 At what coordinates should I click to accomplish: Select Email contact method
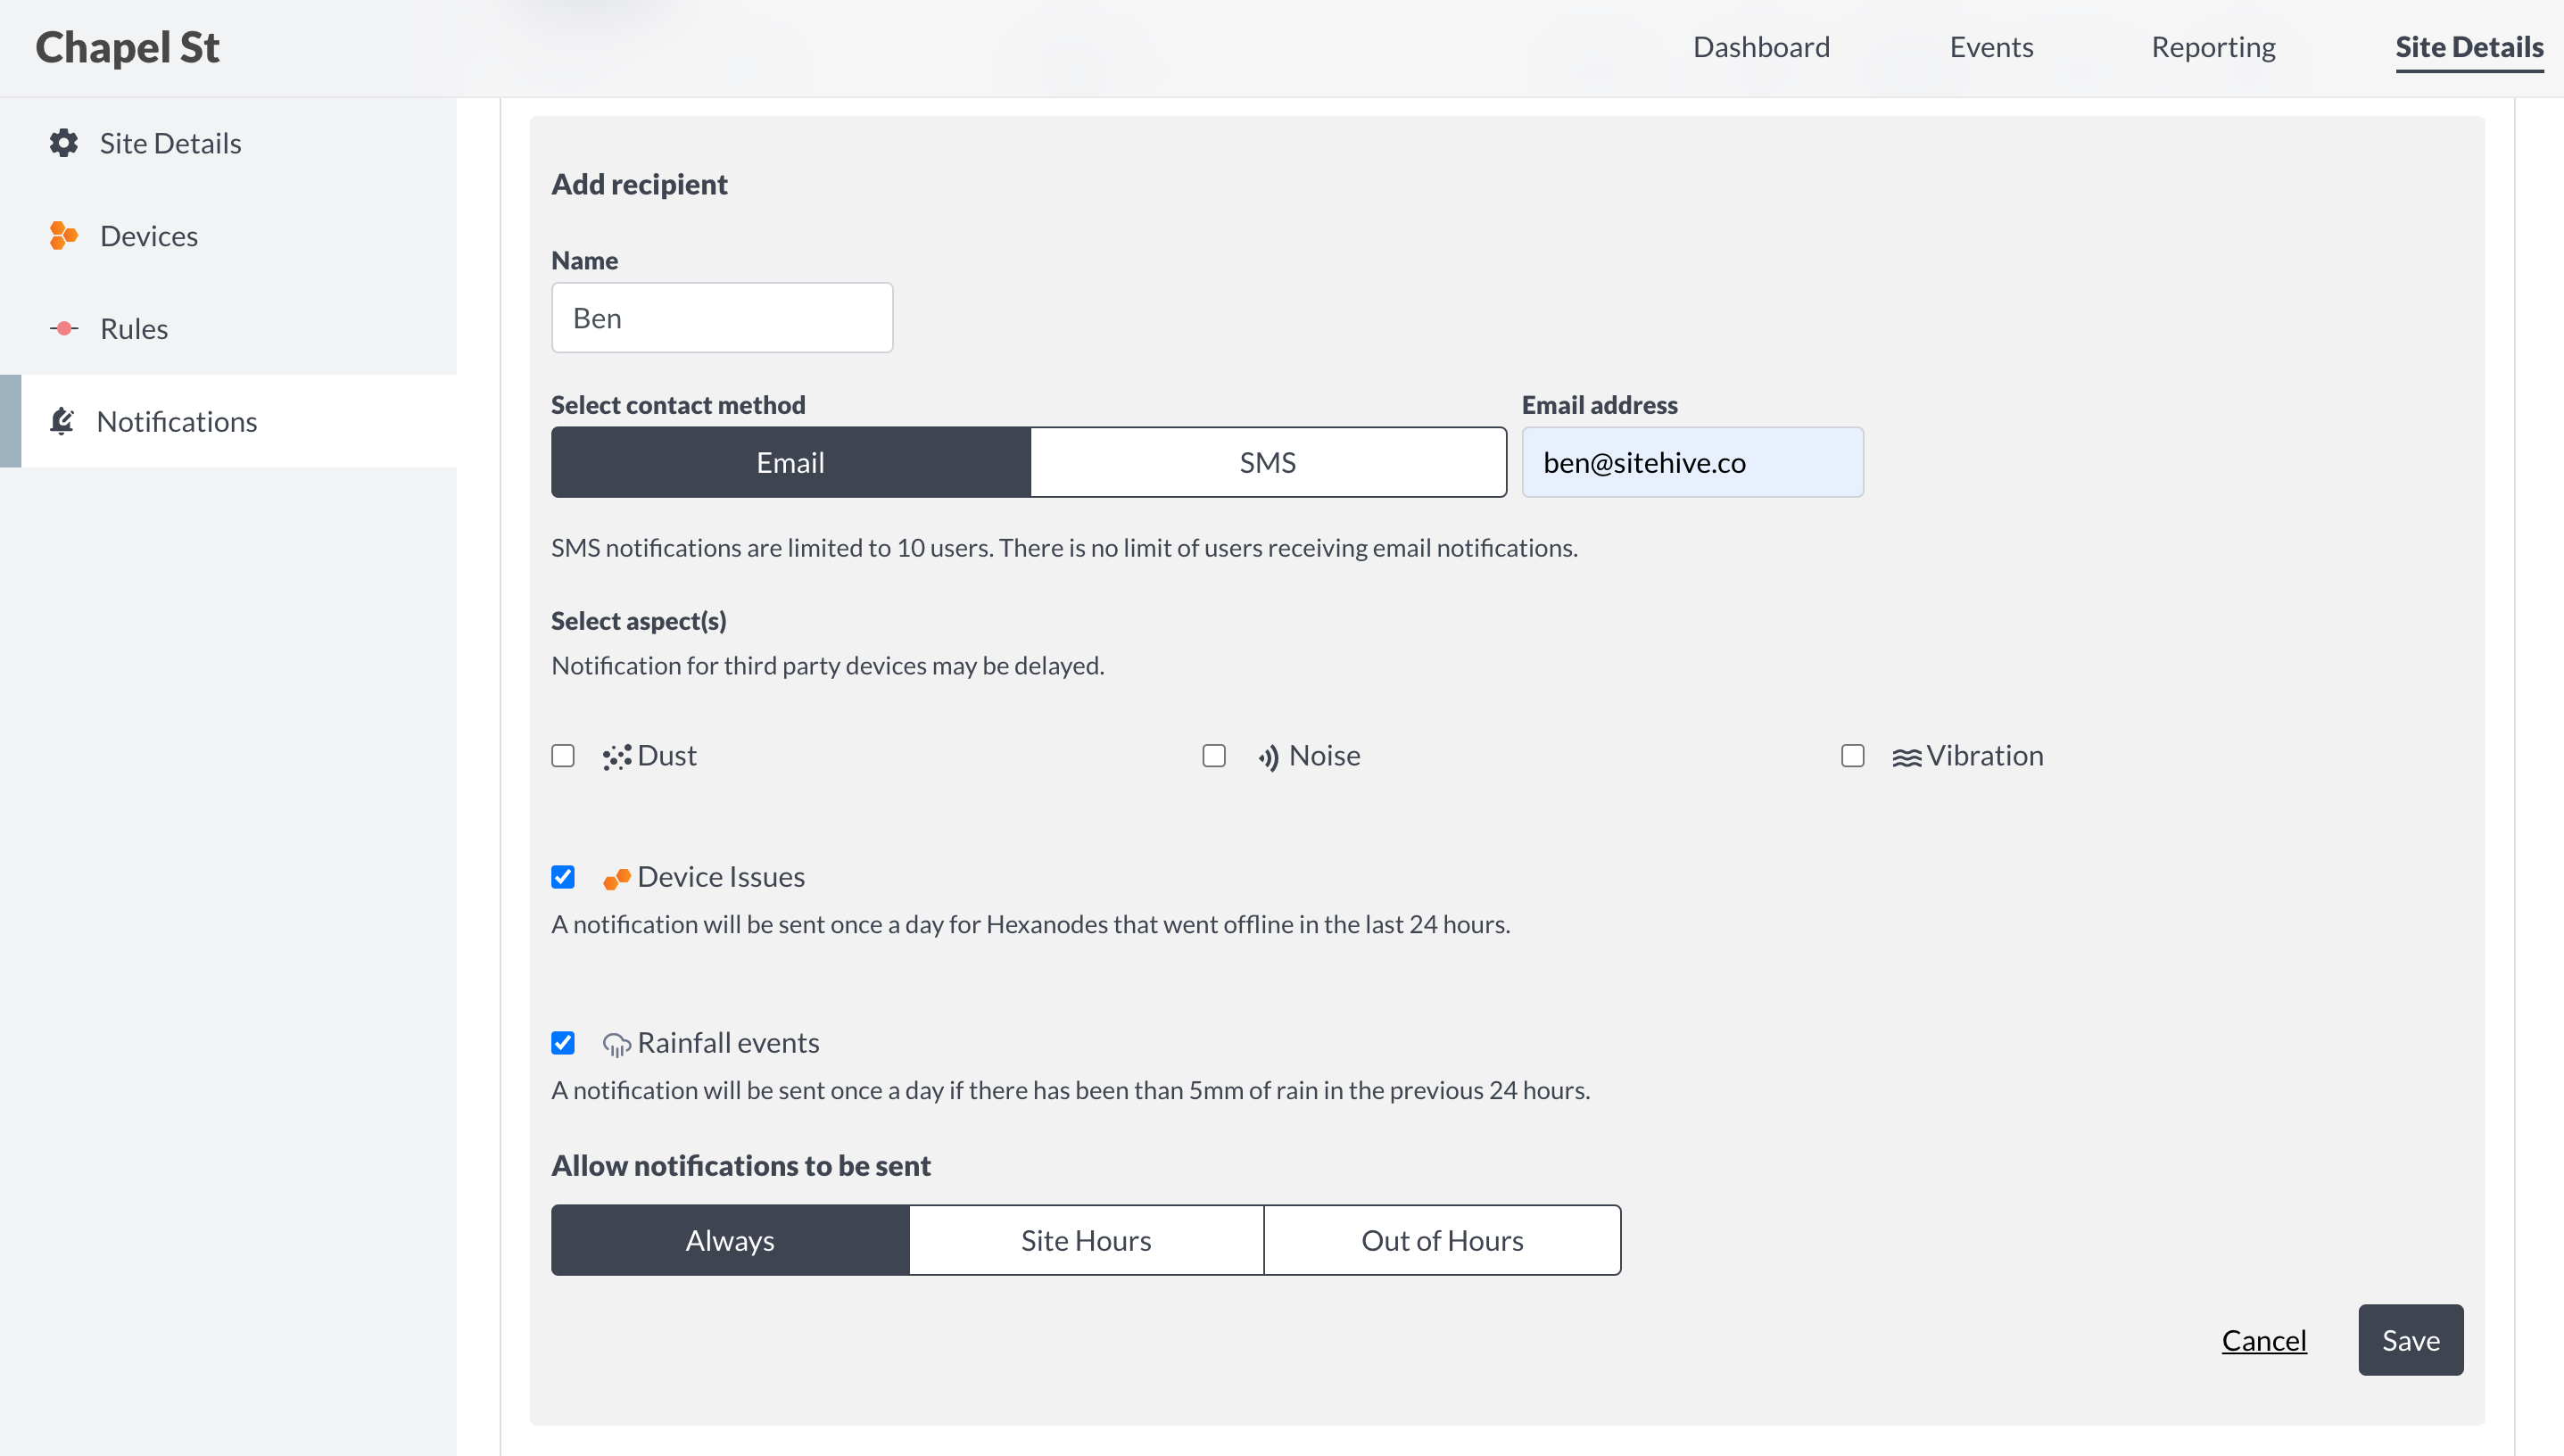(x=790, y=462)
